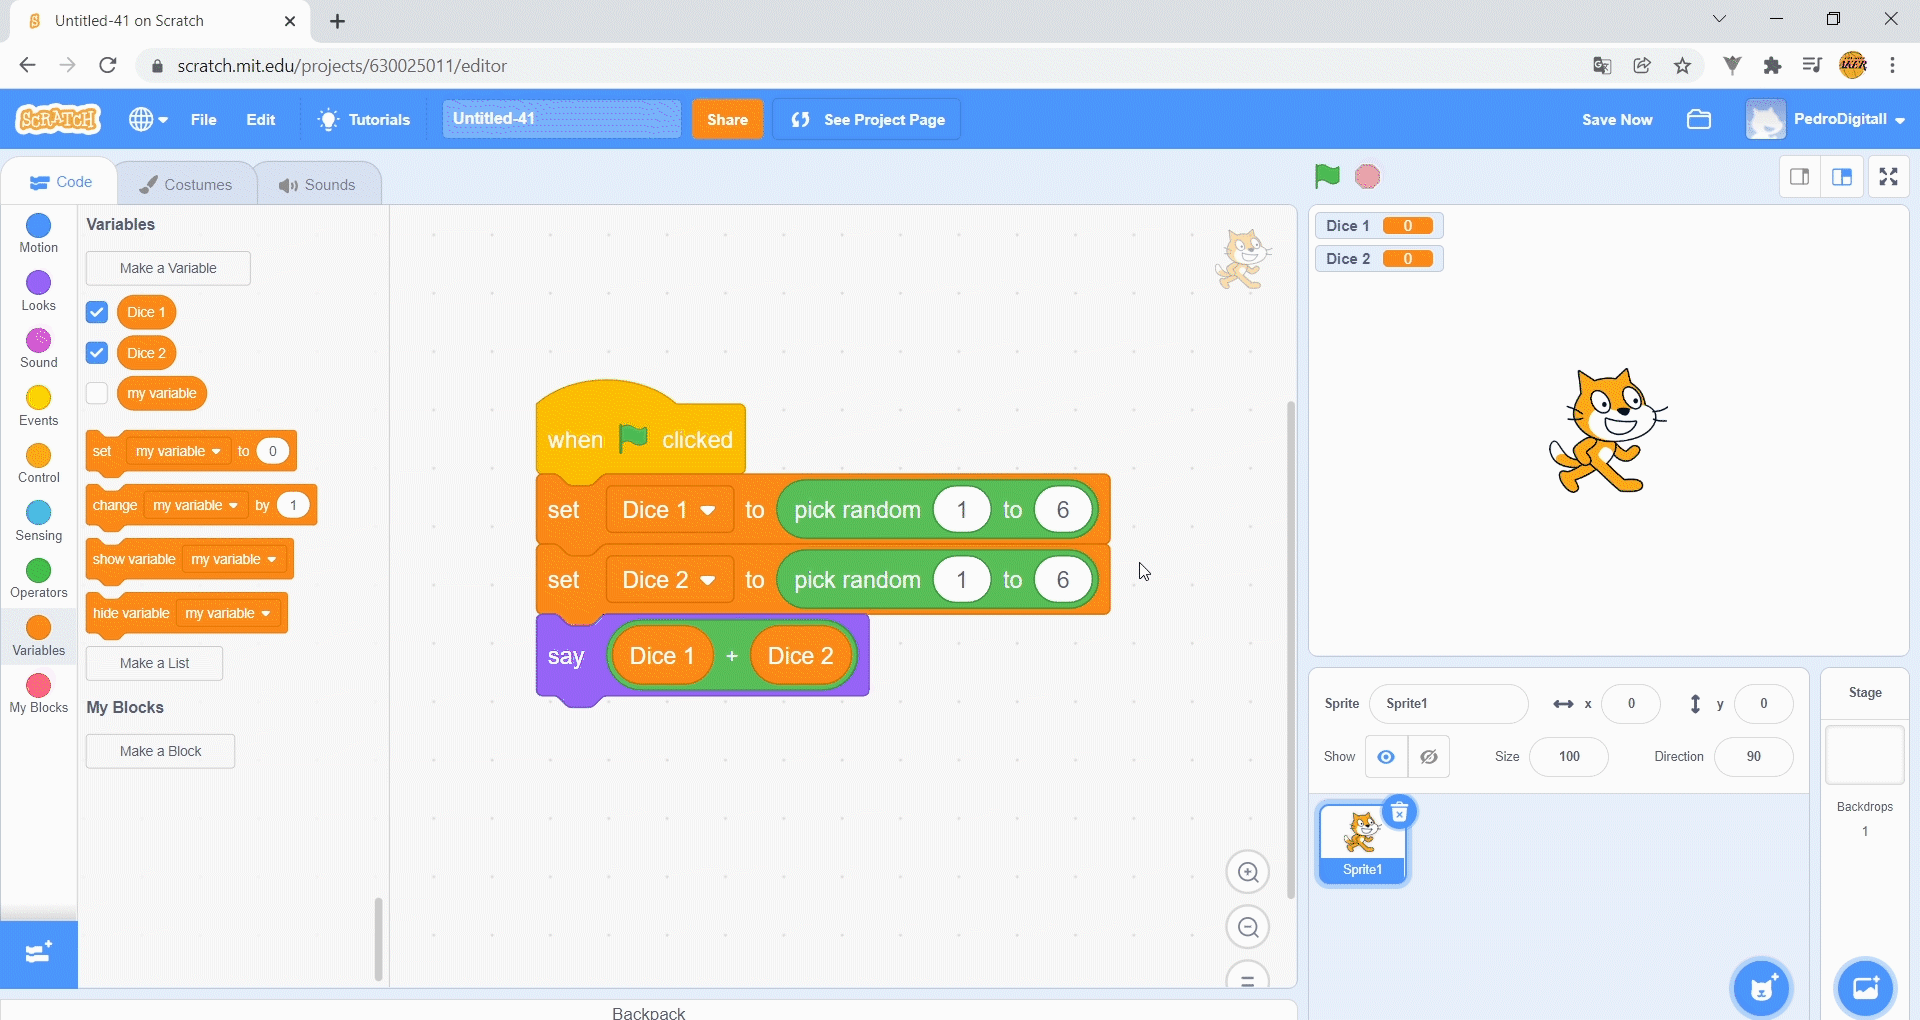
Task: Open the browser tab search chevron
Action: point(1719,19)
